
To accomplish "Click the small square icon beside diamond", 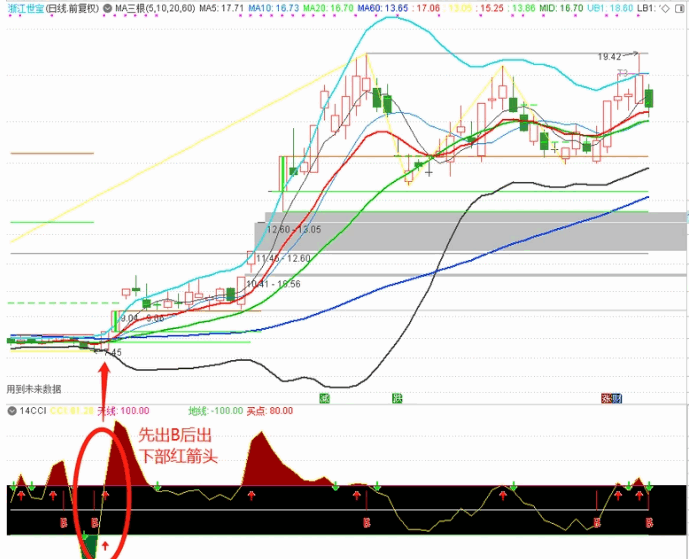I will click(x=681, y=8).
